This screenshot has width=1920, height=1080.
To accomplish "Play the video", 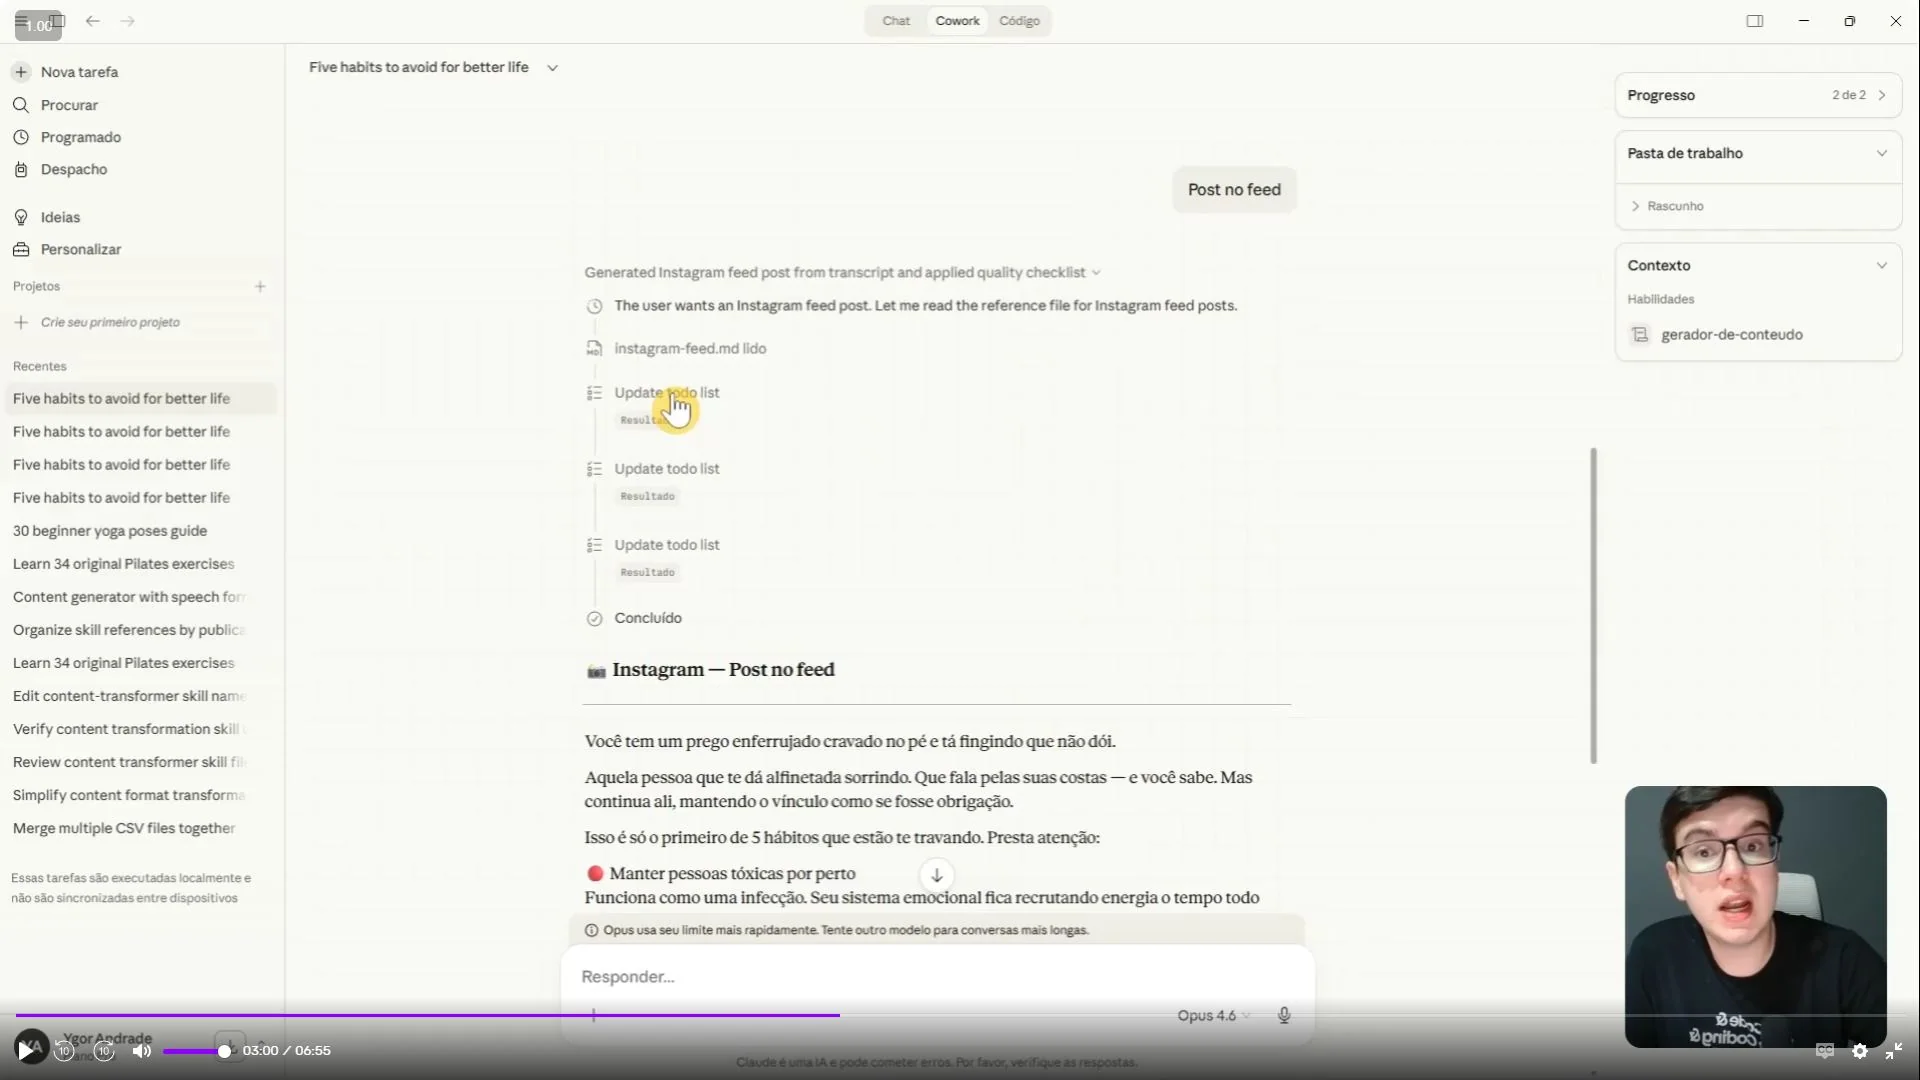I will (x=26, y=1050).
